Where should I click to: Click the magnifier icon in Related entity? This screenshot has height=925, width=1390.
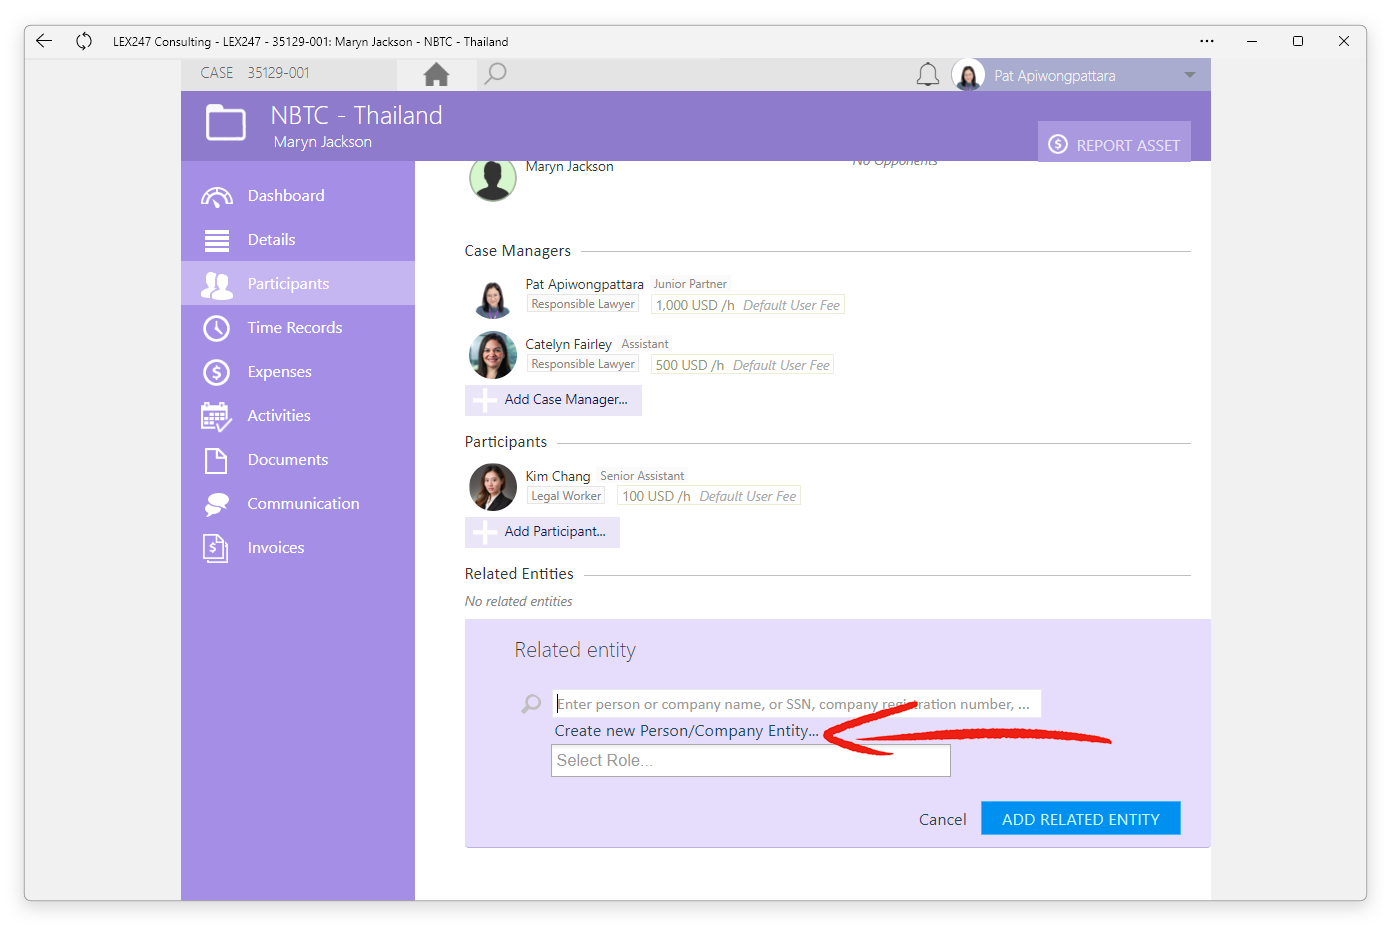(x=531, y=704)
